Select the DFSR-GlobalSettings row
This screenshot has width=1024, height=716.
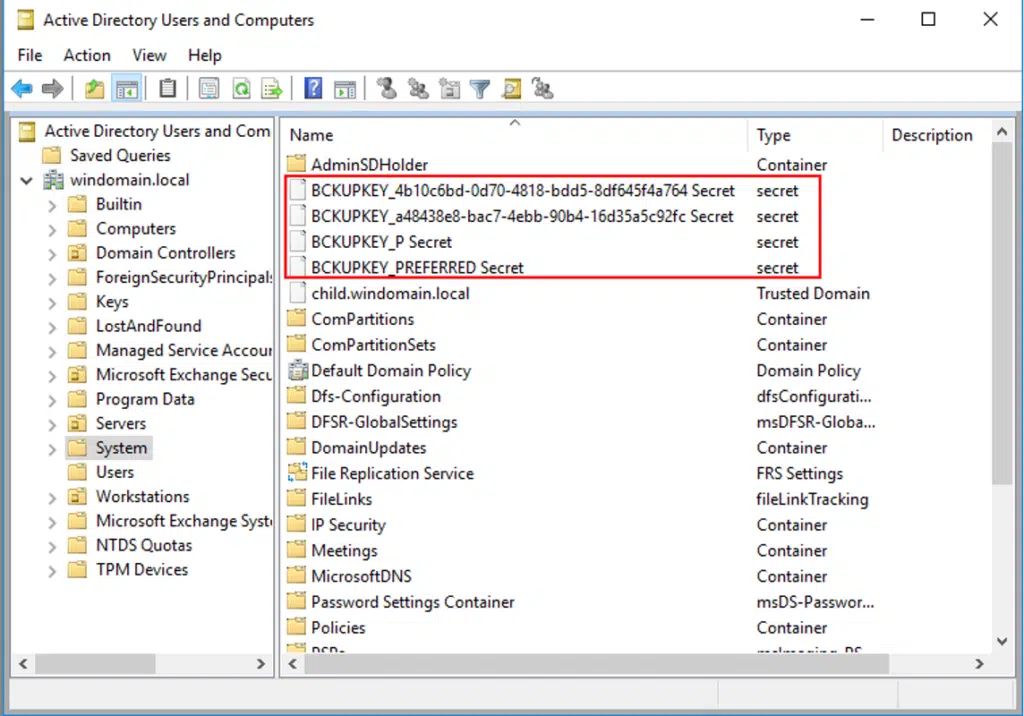(x=384, y=422)
